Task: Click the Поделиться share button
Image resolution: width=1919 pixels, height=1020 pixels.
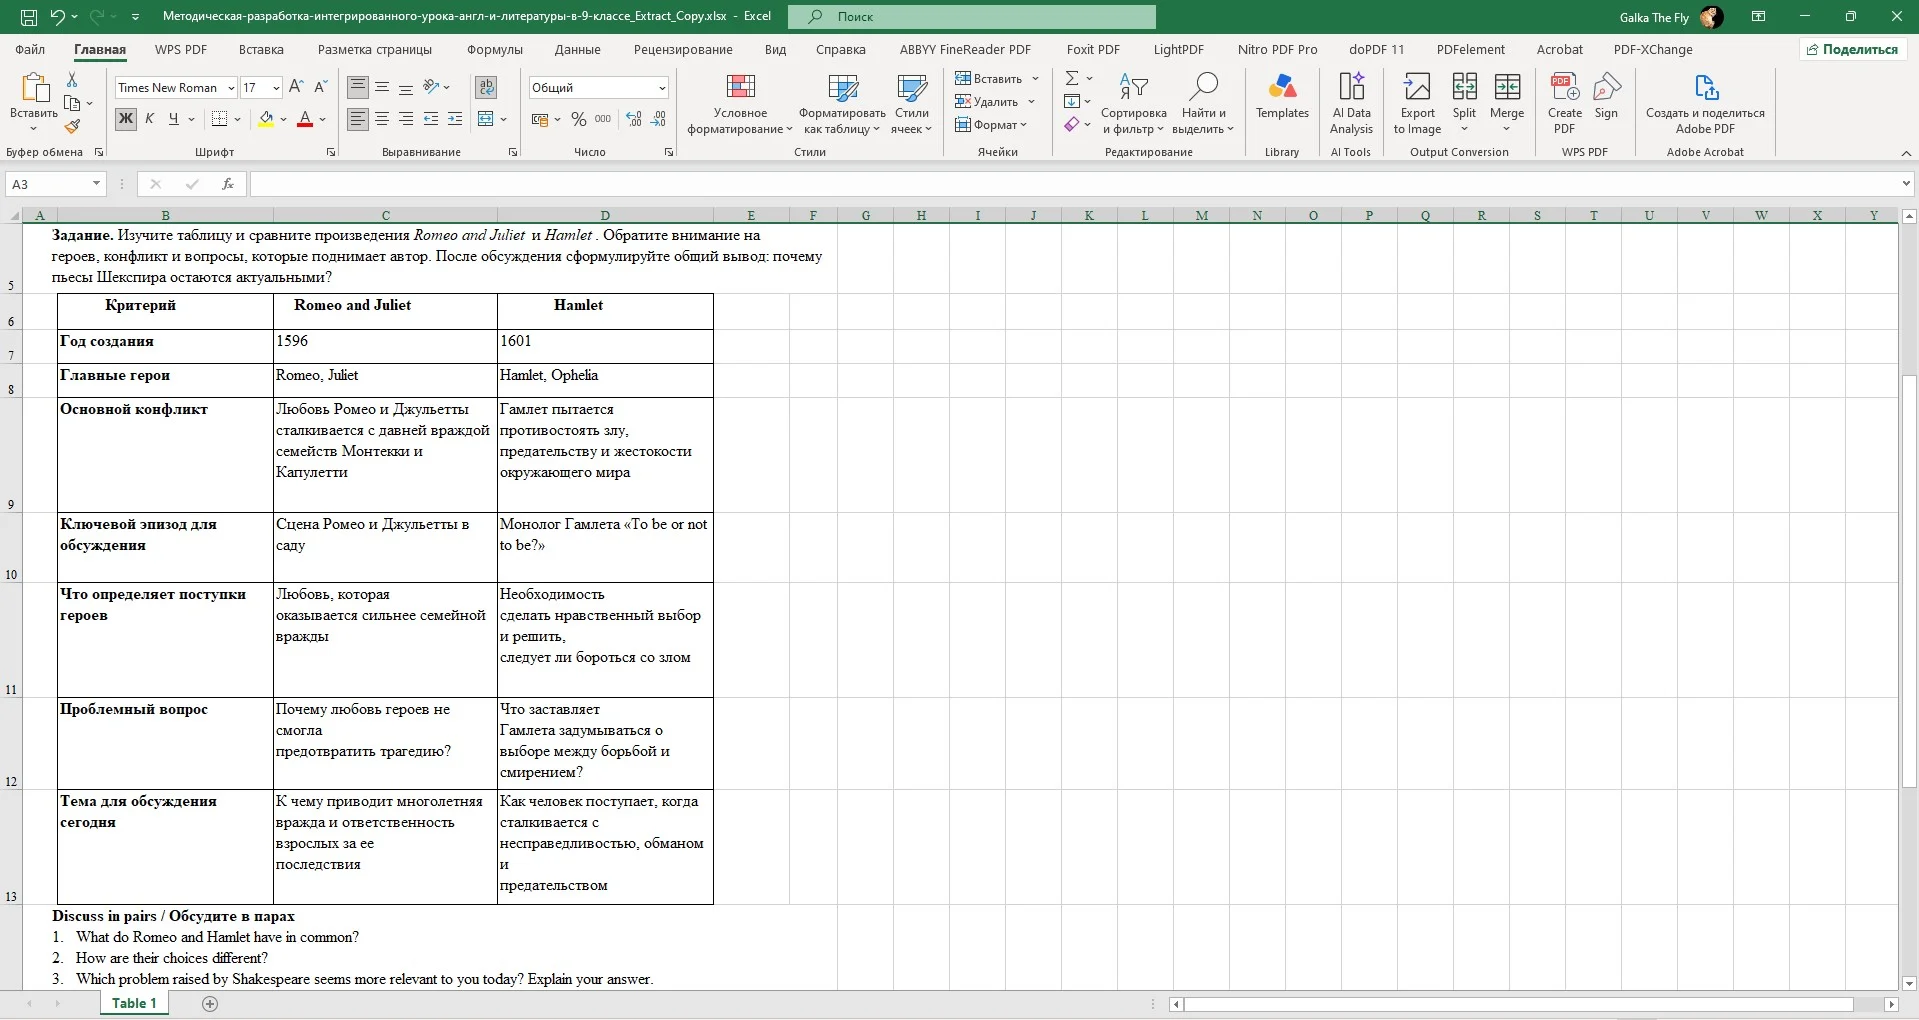Action: pos(1852,49)
